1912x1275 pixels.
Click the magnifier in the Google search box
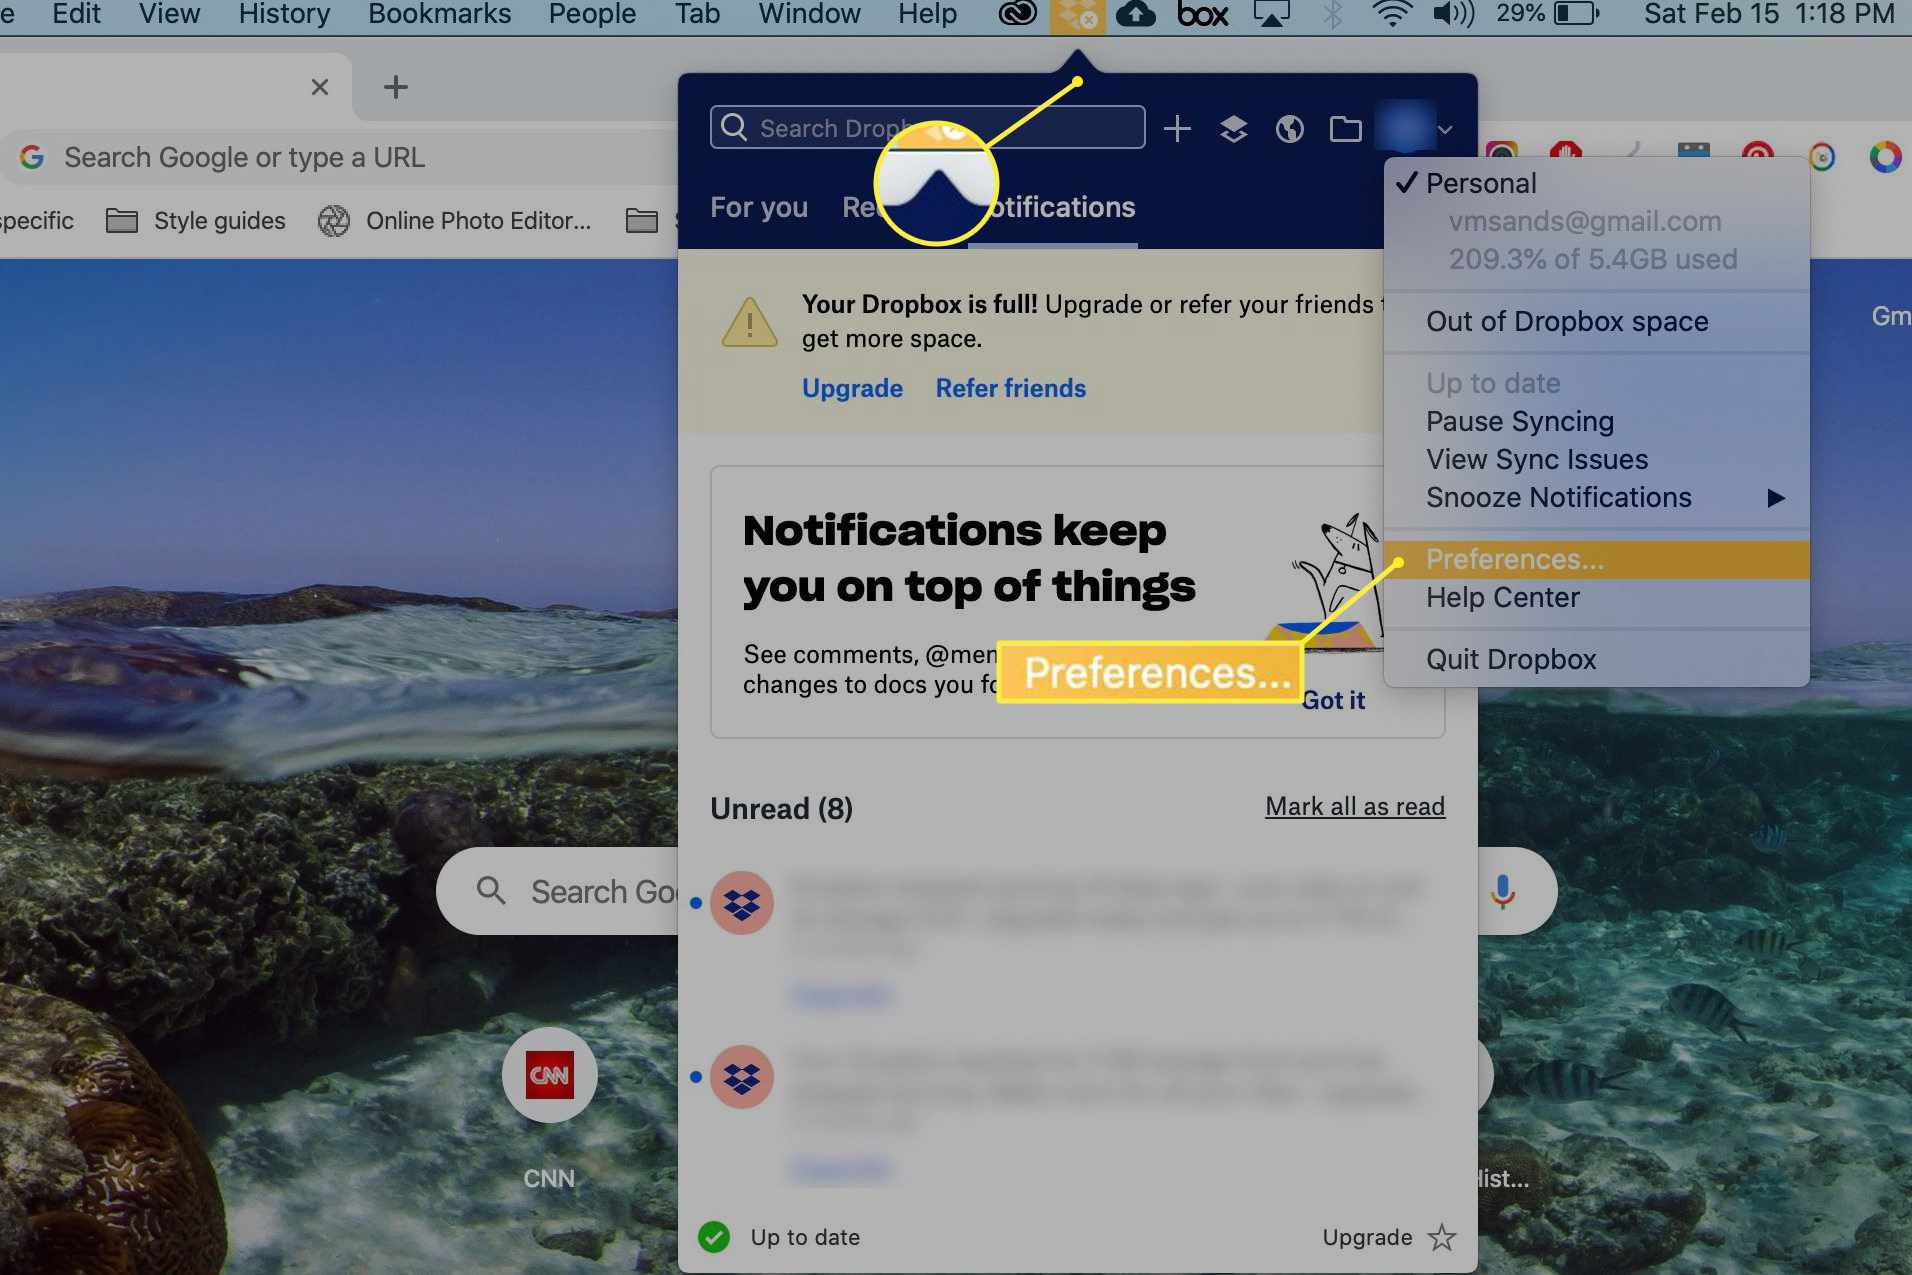pyautogui.click(x=490, y=890)
